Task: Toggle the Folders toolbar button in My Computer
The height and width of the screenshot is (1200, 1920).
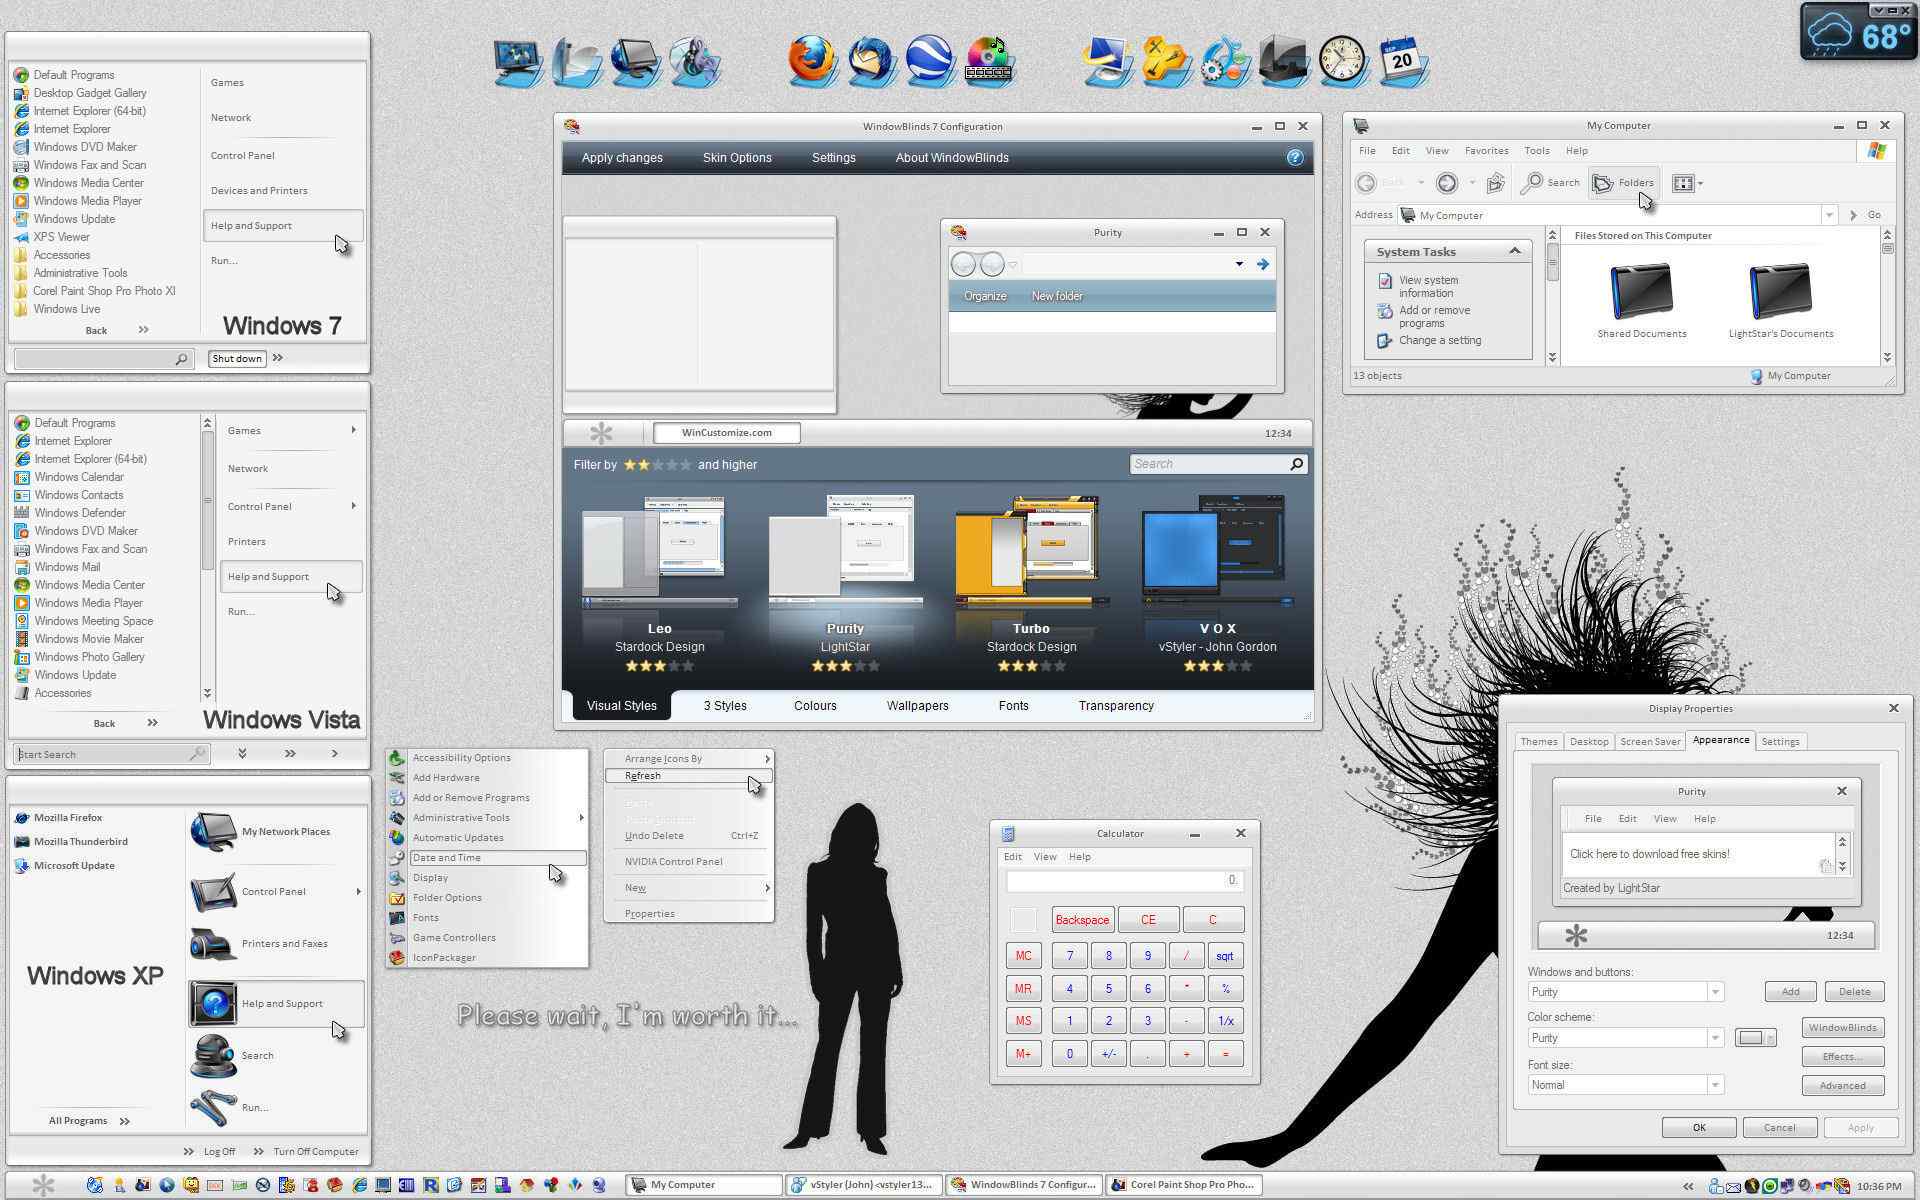Action: pos(1624,182)
